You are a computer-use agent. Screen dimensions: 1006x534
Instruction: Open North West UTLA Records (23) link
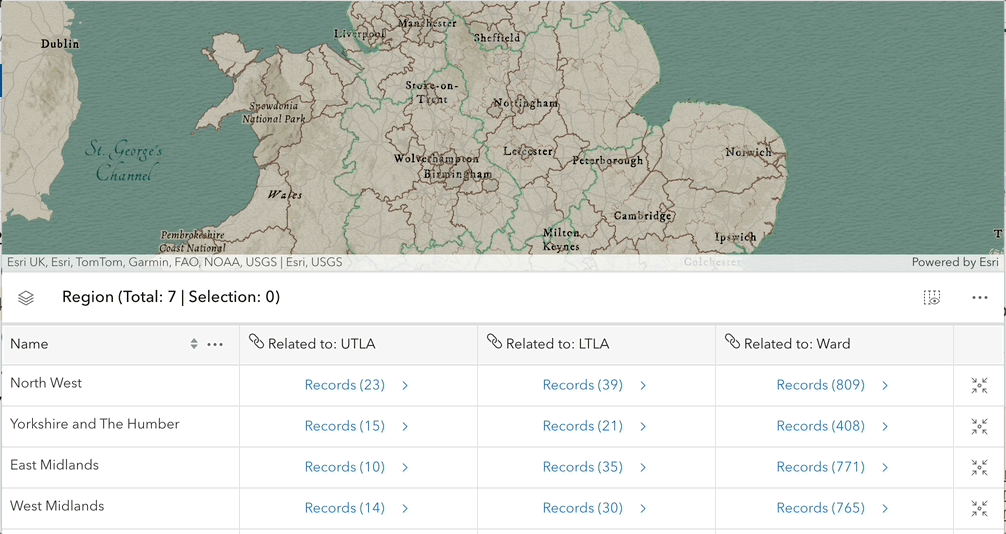[344, 385]
